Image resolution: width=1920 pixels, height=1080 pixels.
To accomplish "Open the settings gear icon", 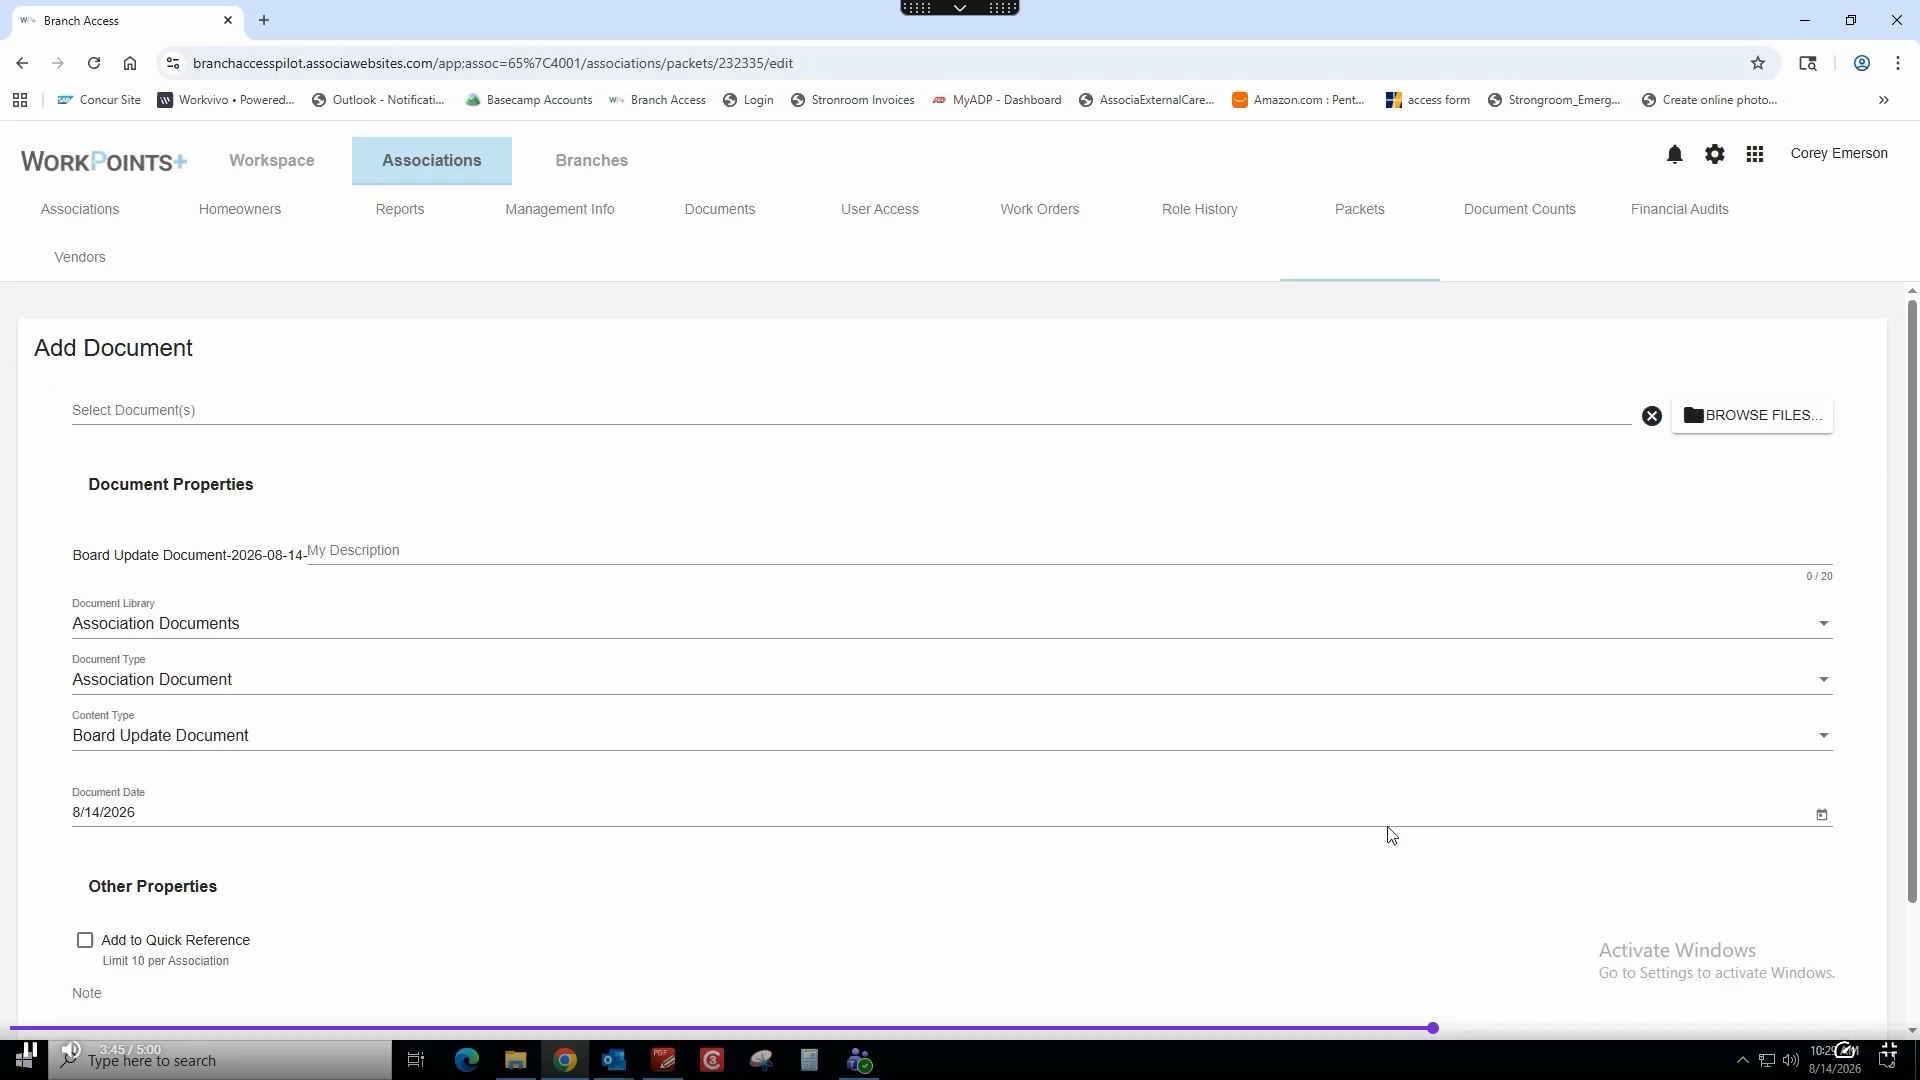I will (x=1715, y=154).
